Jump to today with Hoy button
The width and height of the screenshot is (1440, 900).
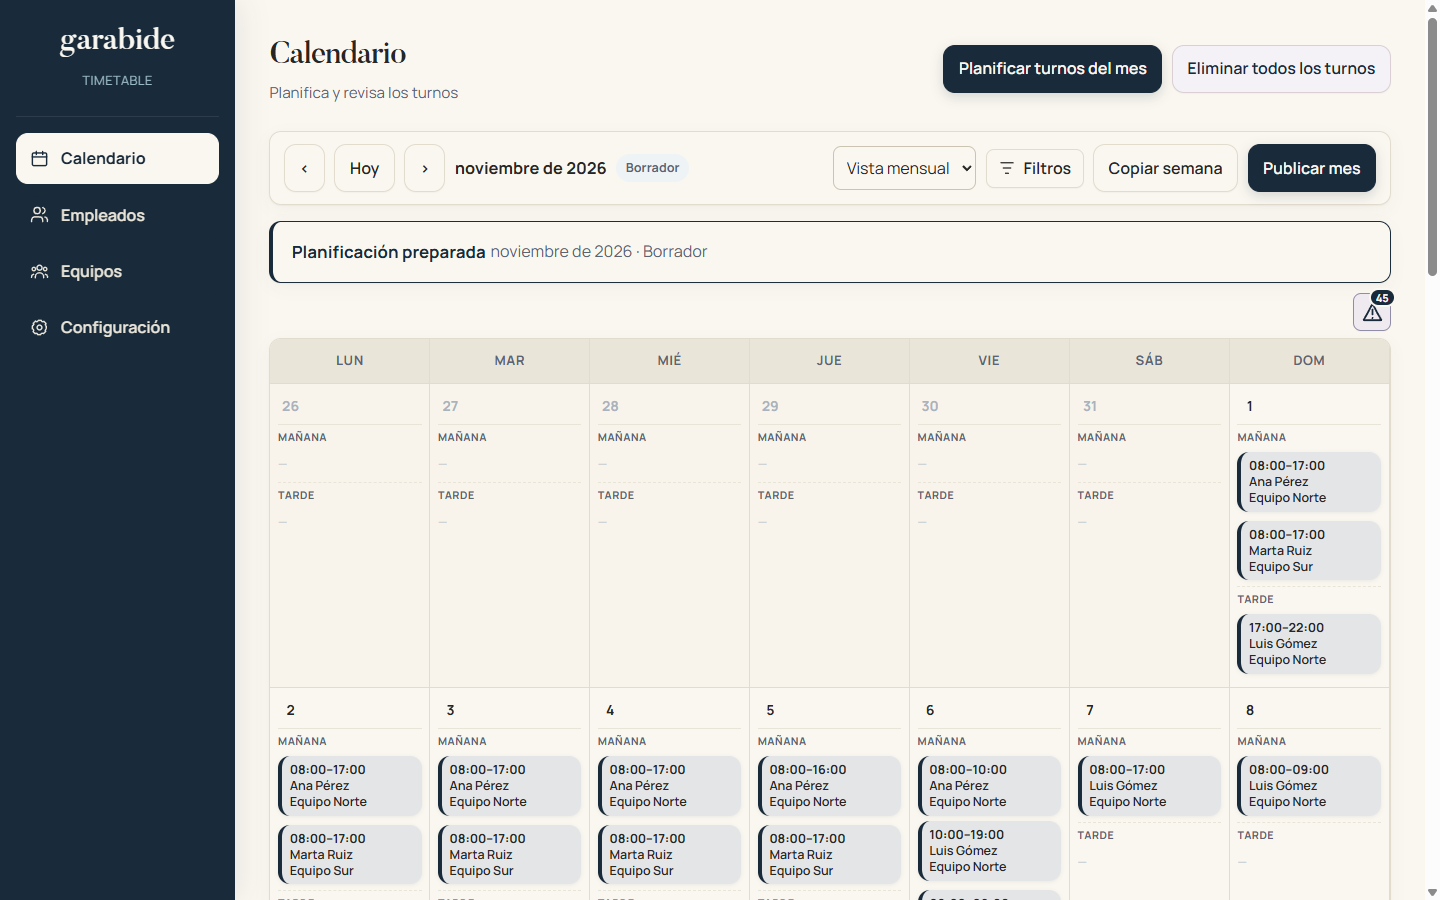click(x=364, y=168)
